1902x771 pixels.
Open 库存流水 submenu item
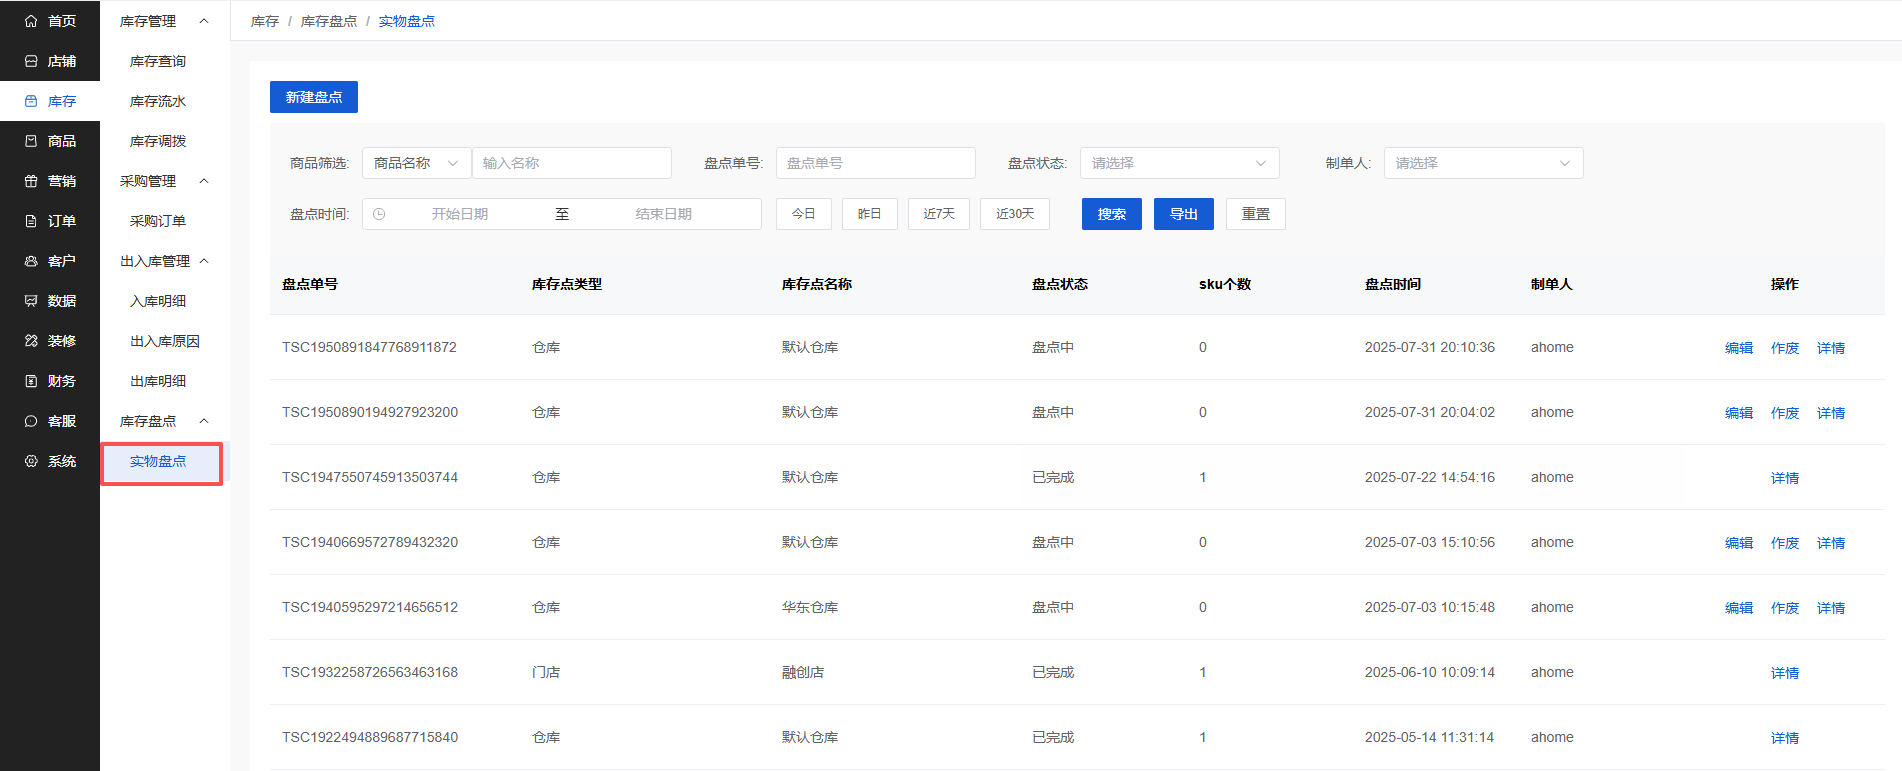[x=158, y=101]
